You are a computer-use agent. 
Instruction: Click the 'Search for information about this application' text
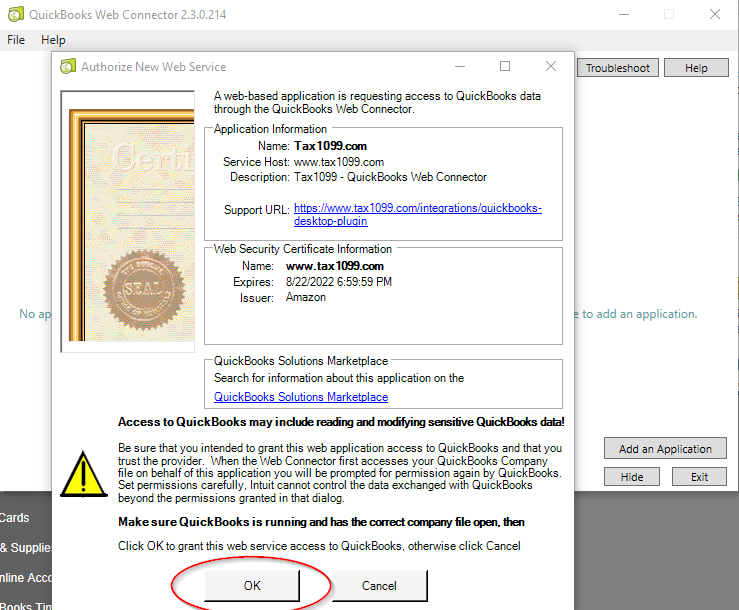pos(339,378)
